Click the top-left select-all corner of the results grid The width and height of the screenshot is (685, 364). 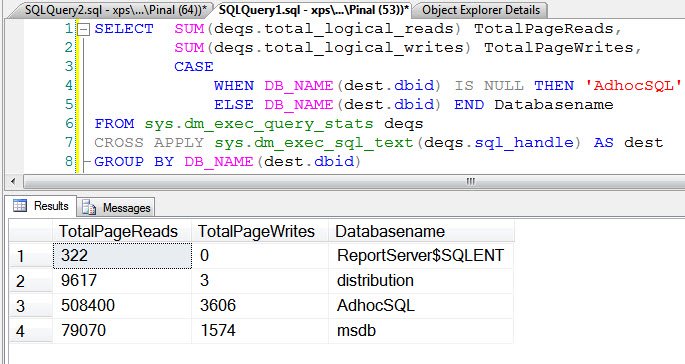[31, 231]
